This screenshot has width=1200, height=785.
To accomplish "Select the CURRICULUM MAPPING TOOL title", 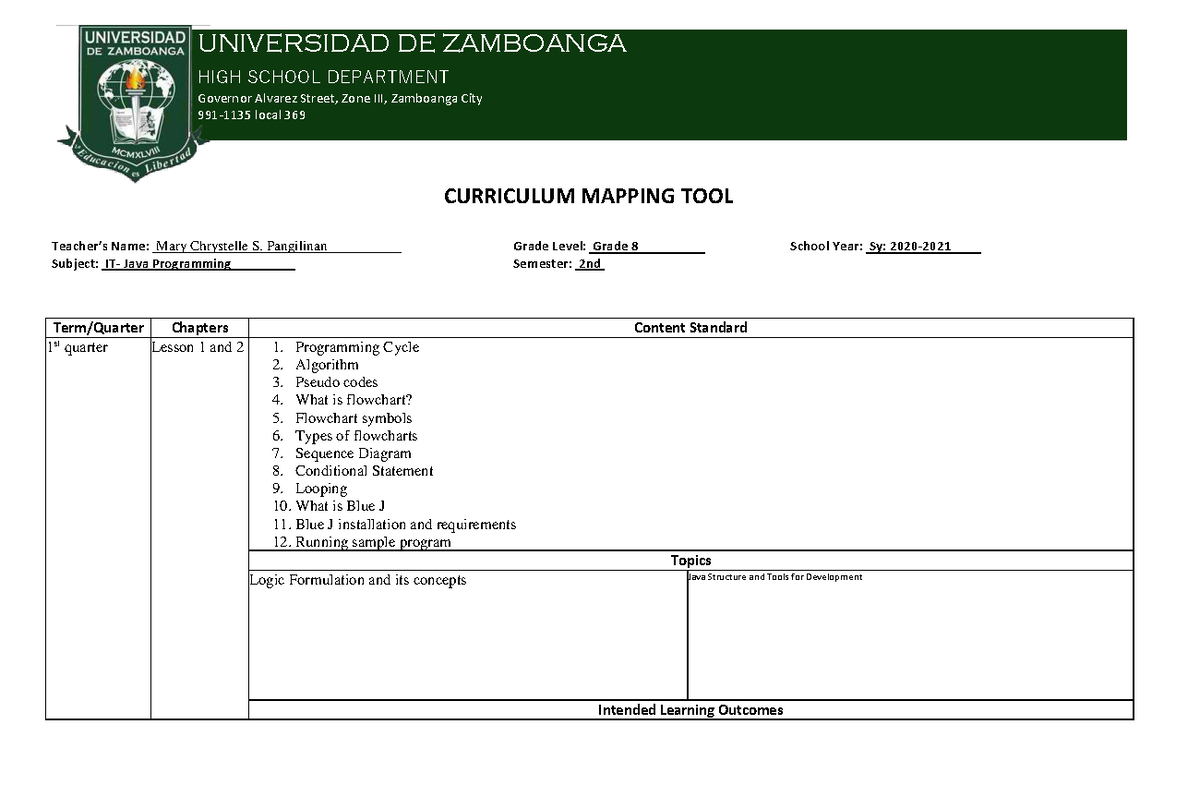I will click(589, 196).
